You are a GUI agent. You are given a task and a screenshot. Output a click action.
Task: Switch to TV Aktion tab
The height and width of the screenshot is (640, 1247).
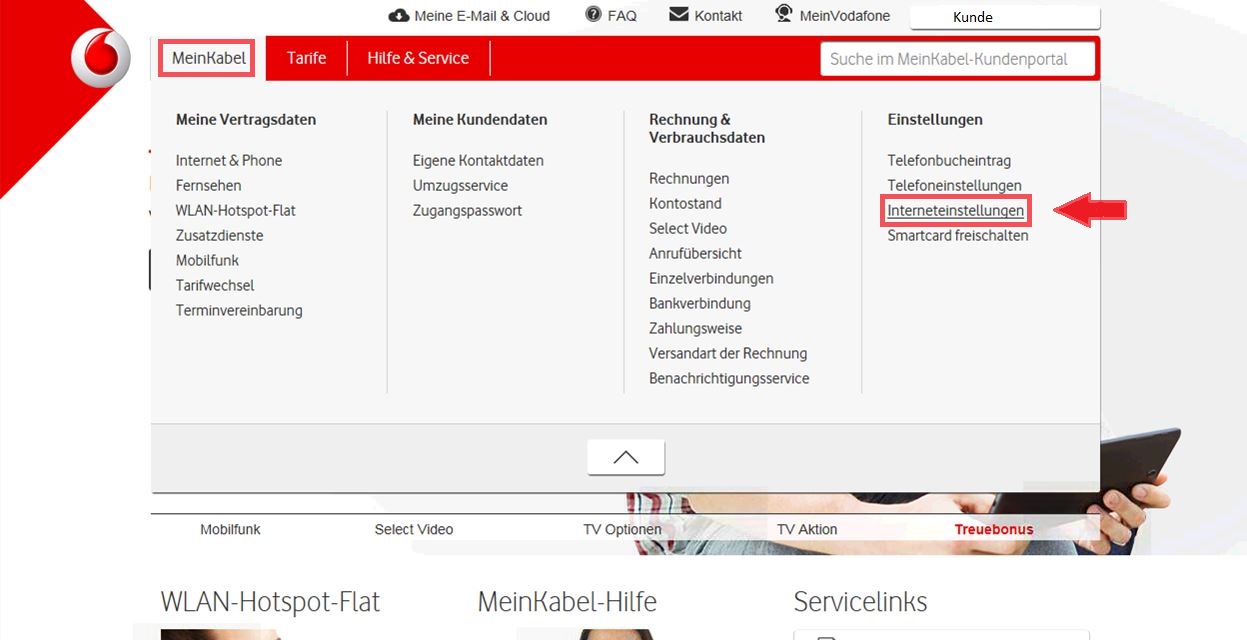tap(807, 529)
